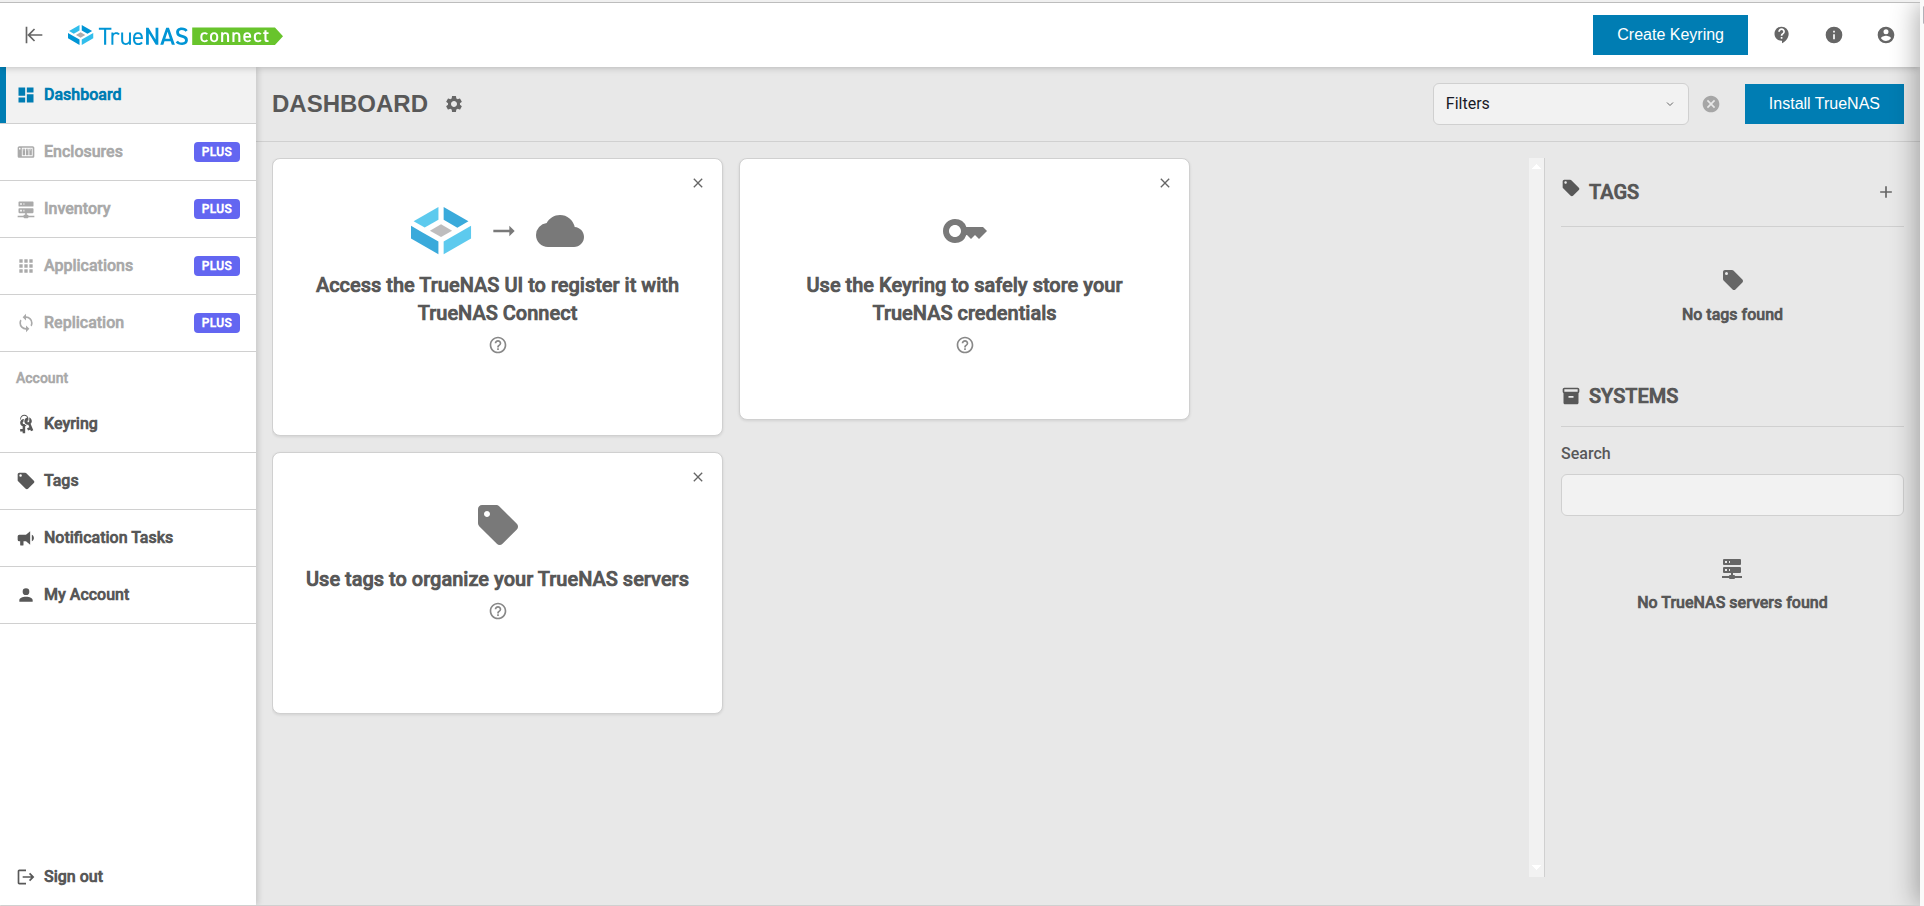Open the help question-mark icon in header
Viewport: 1924px width, 906px height.
tap(1781, 35)
